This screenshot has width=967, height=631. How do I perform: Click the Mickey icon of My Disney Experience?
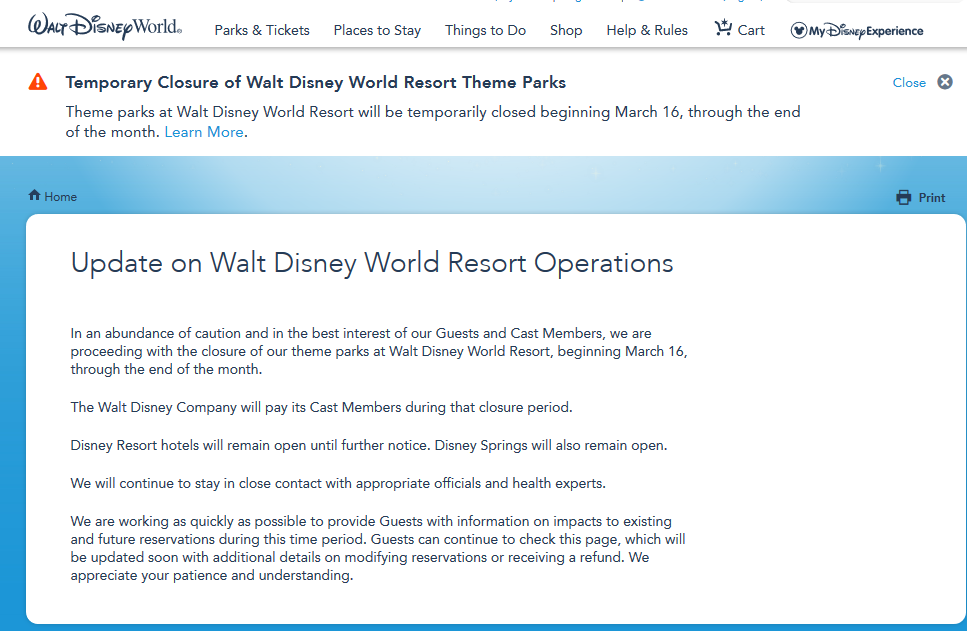799,30
